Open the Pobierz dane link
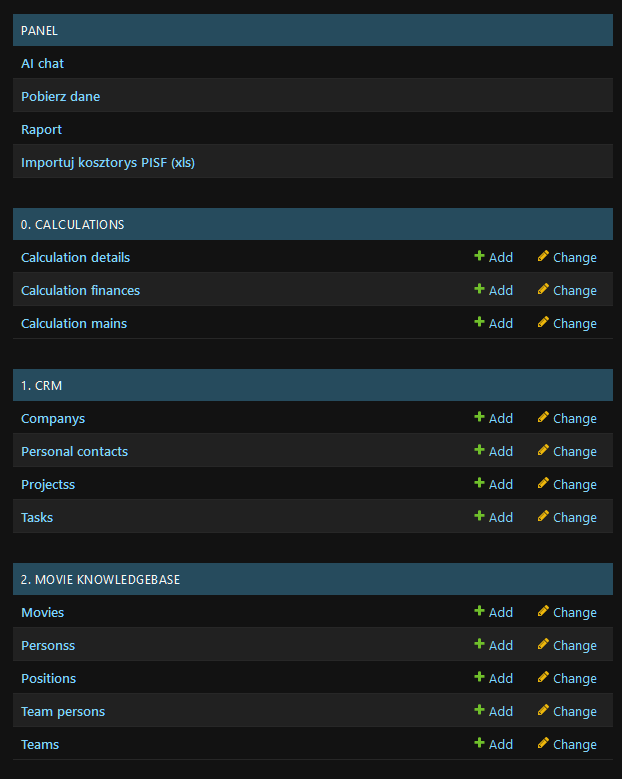 (x=60, y=96)
